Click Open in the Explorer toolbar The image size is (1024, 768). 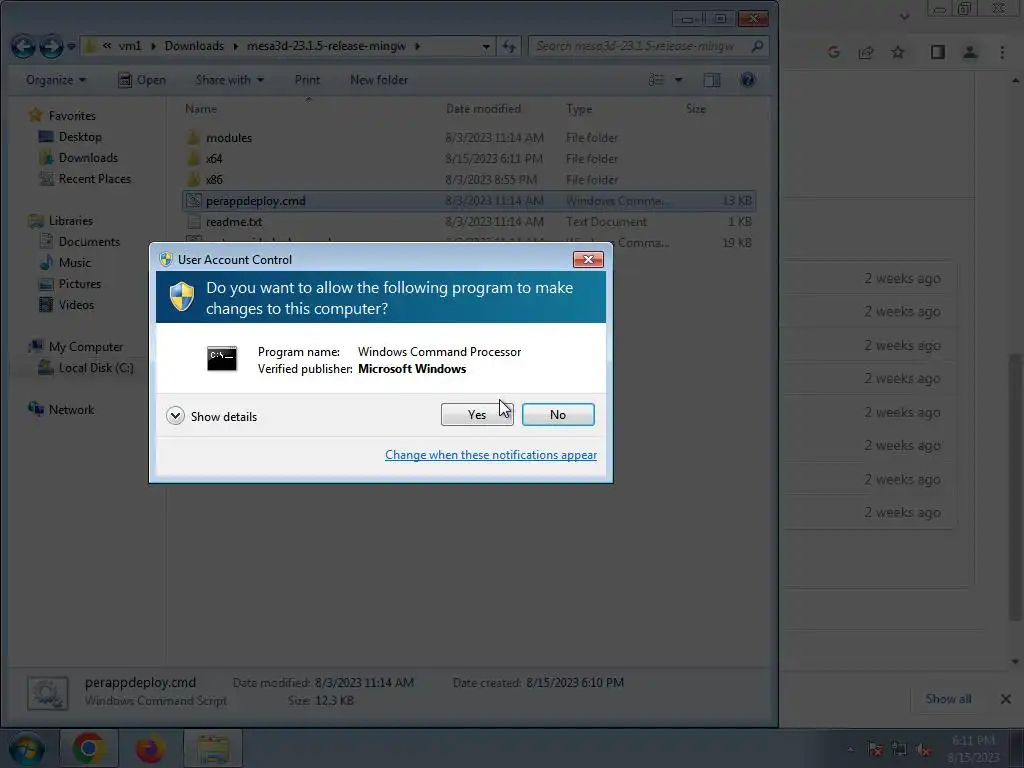click(x=142, y=80)
